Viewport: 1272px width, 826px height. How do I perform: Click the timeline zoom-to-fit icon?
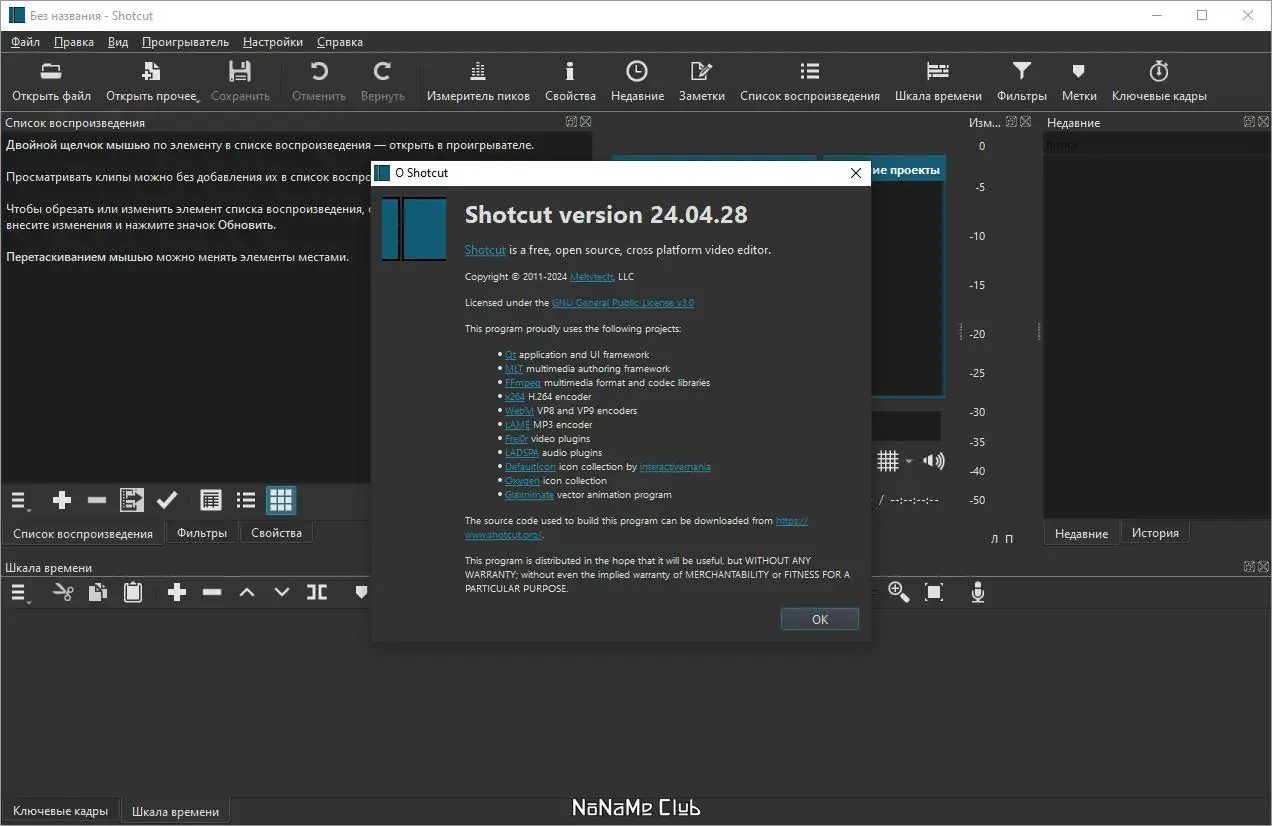coord(934,592)
